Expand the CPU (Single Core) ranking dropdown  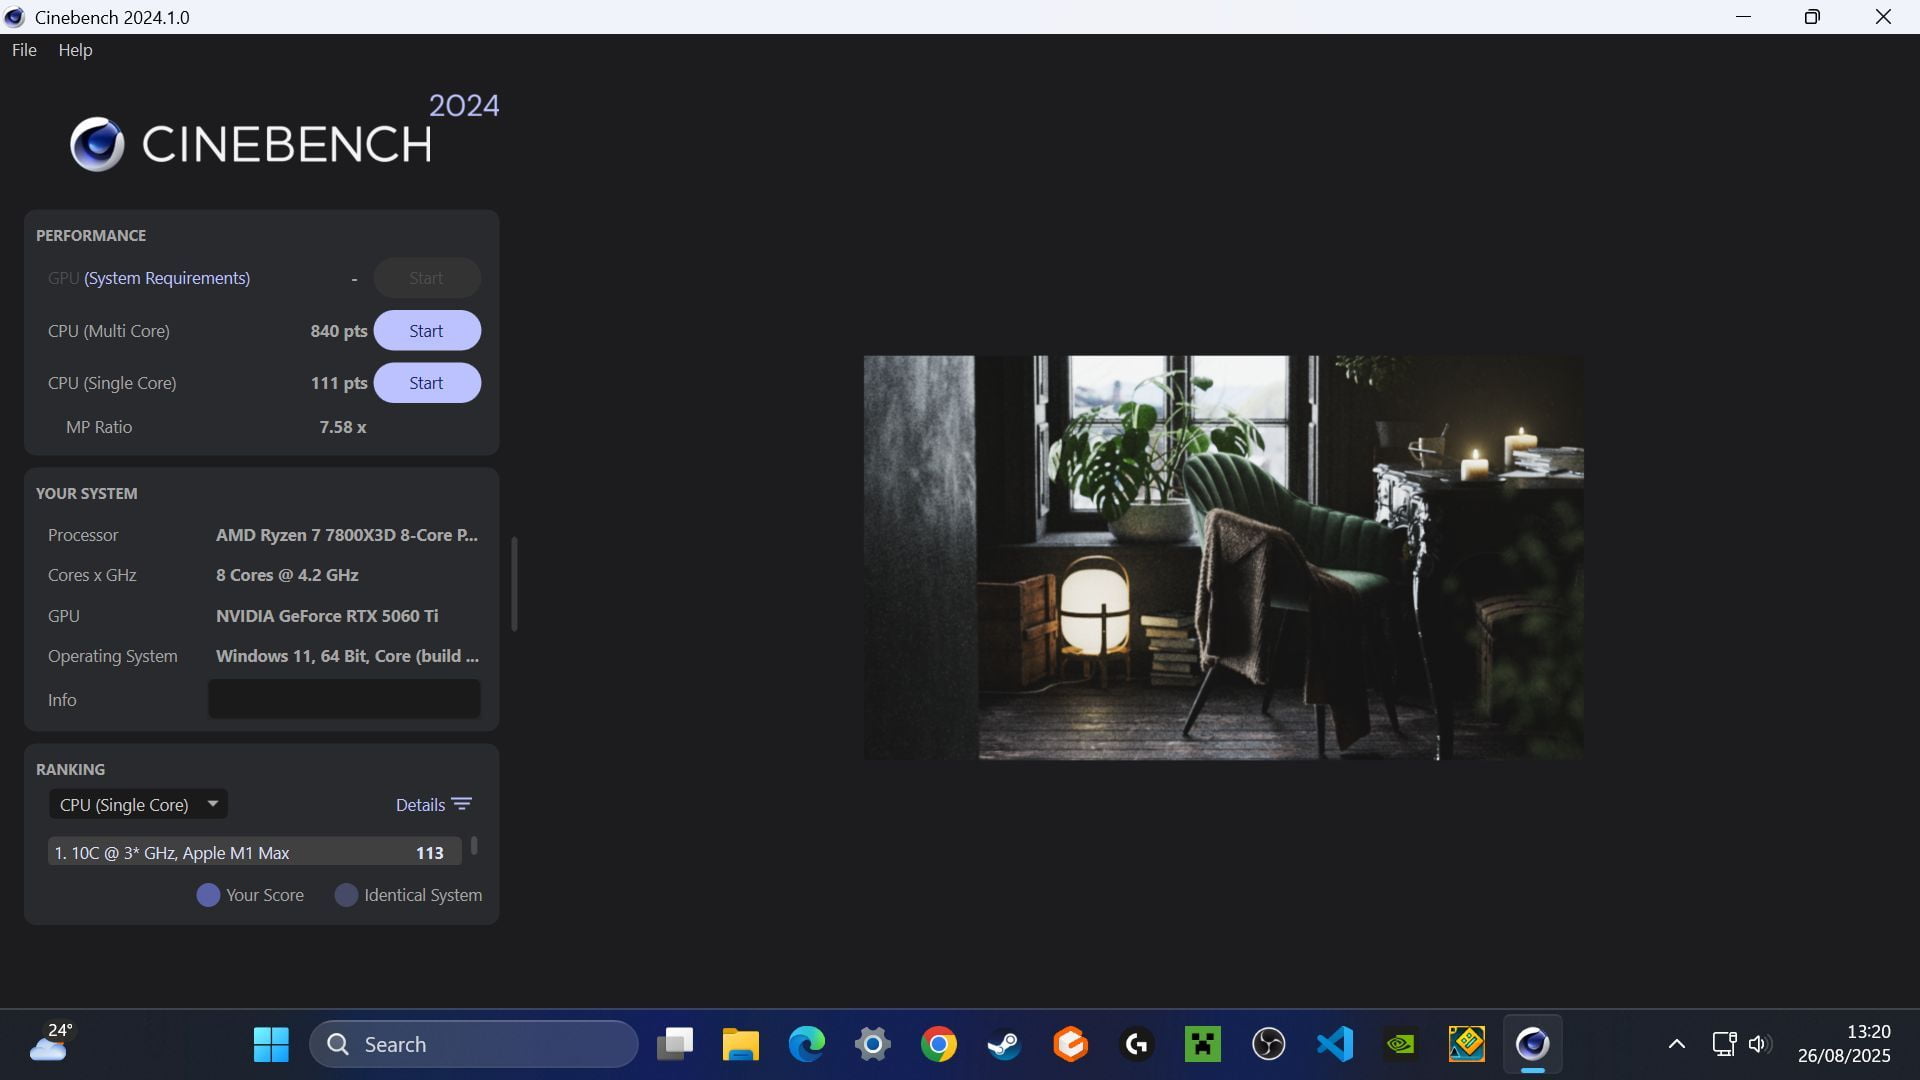point(138,804)
